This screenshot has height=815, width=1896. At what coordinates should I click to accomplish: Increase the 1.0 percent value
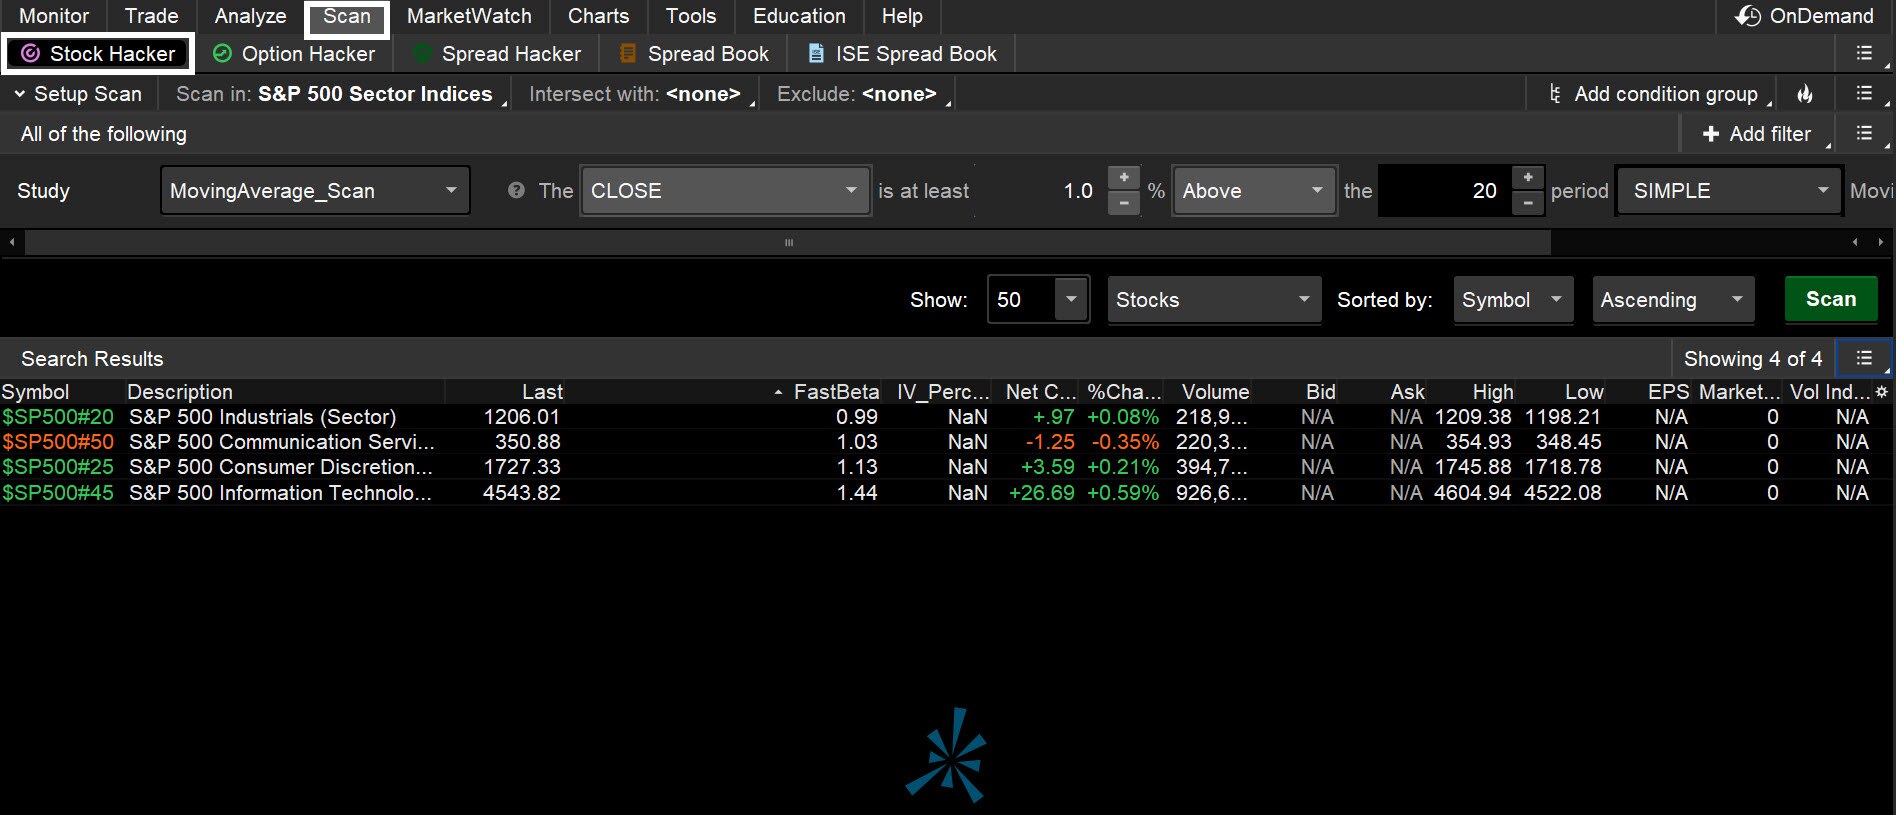tap(1124, 177)
